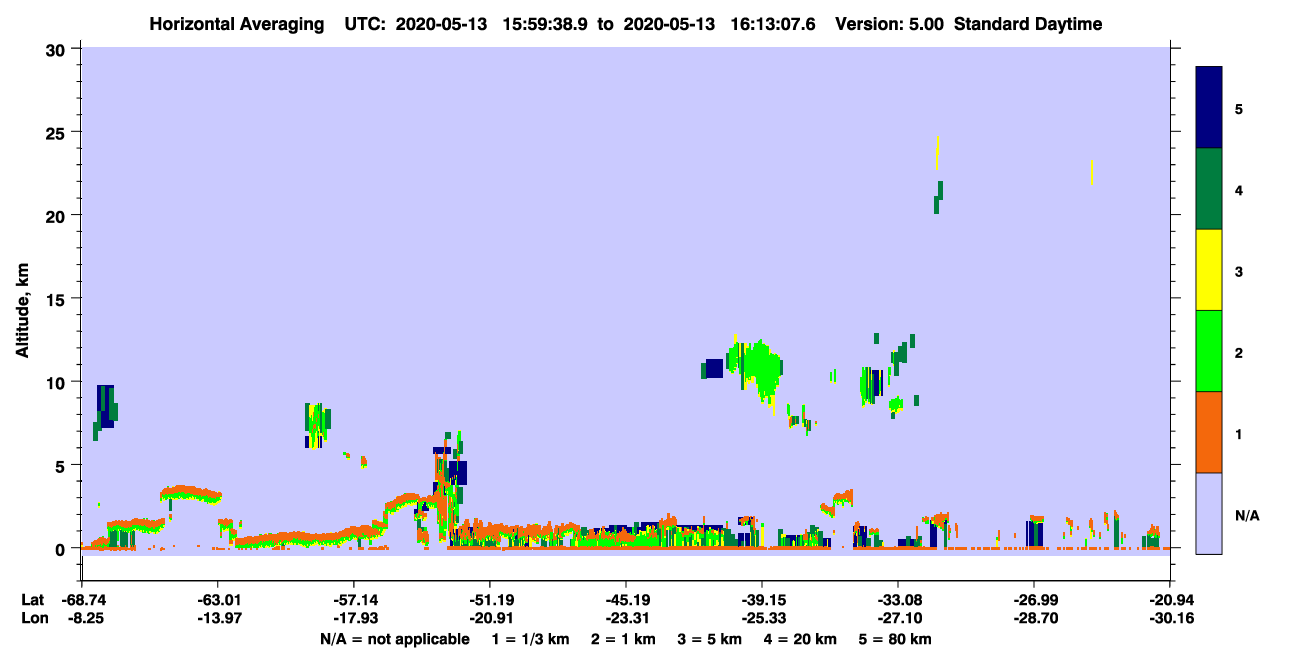The width and height of the screenshot is (1300, 667).
Task: Click the dark green feature near 21 km altitude
Action: (x=938, y=197)
